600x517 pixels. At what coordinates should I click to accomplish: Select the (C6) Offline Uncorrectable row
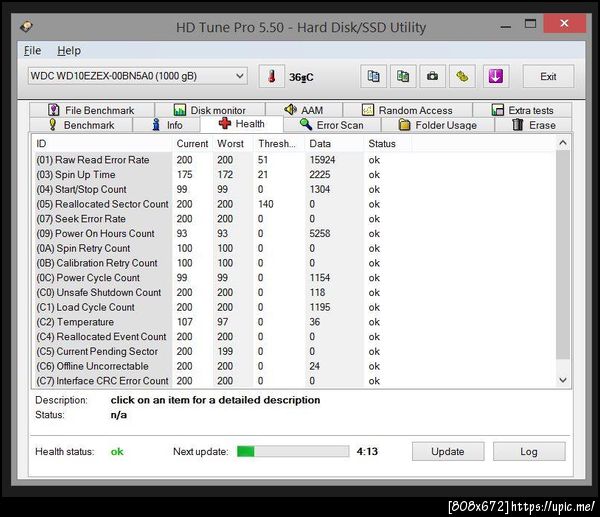(x=293, y=366)
